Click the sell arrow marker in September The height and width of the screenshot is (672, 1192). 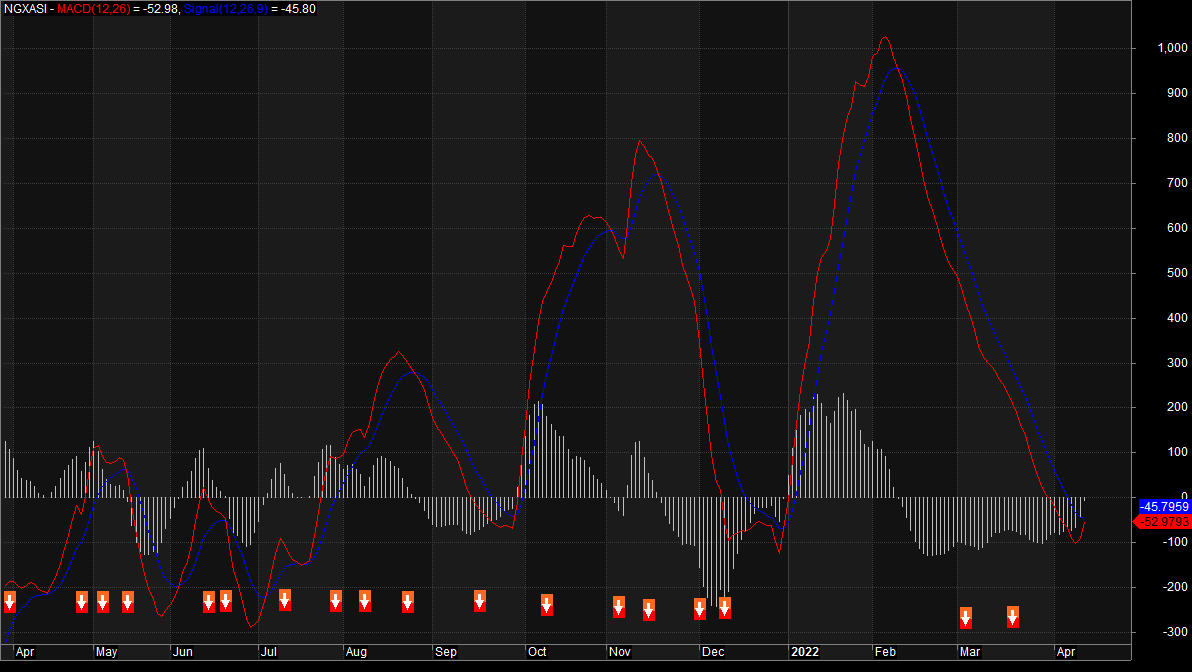pyautogui.click(x=480, y=601)
